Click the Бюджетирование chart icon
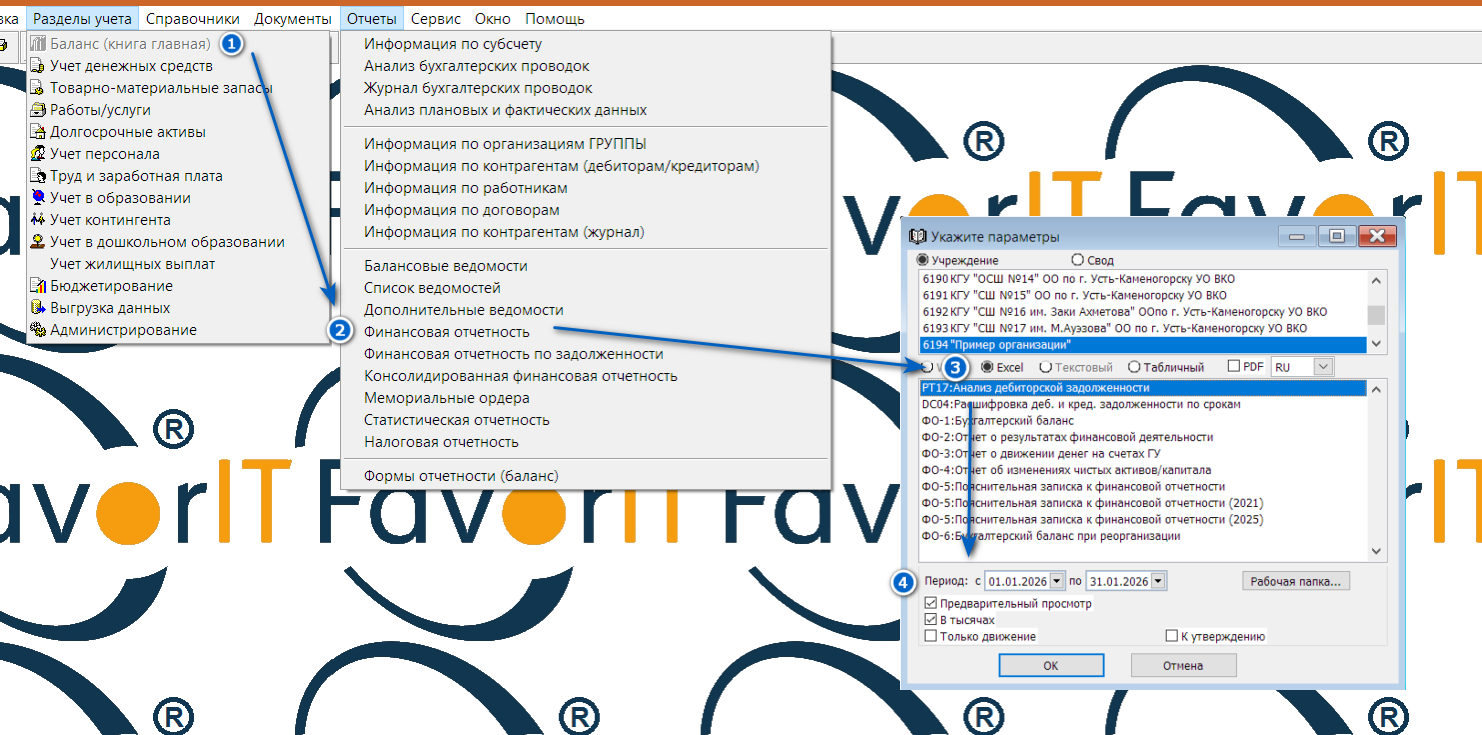This screenshot has width=1482, height=735. [x=38, y=286]
